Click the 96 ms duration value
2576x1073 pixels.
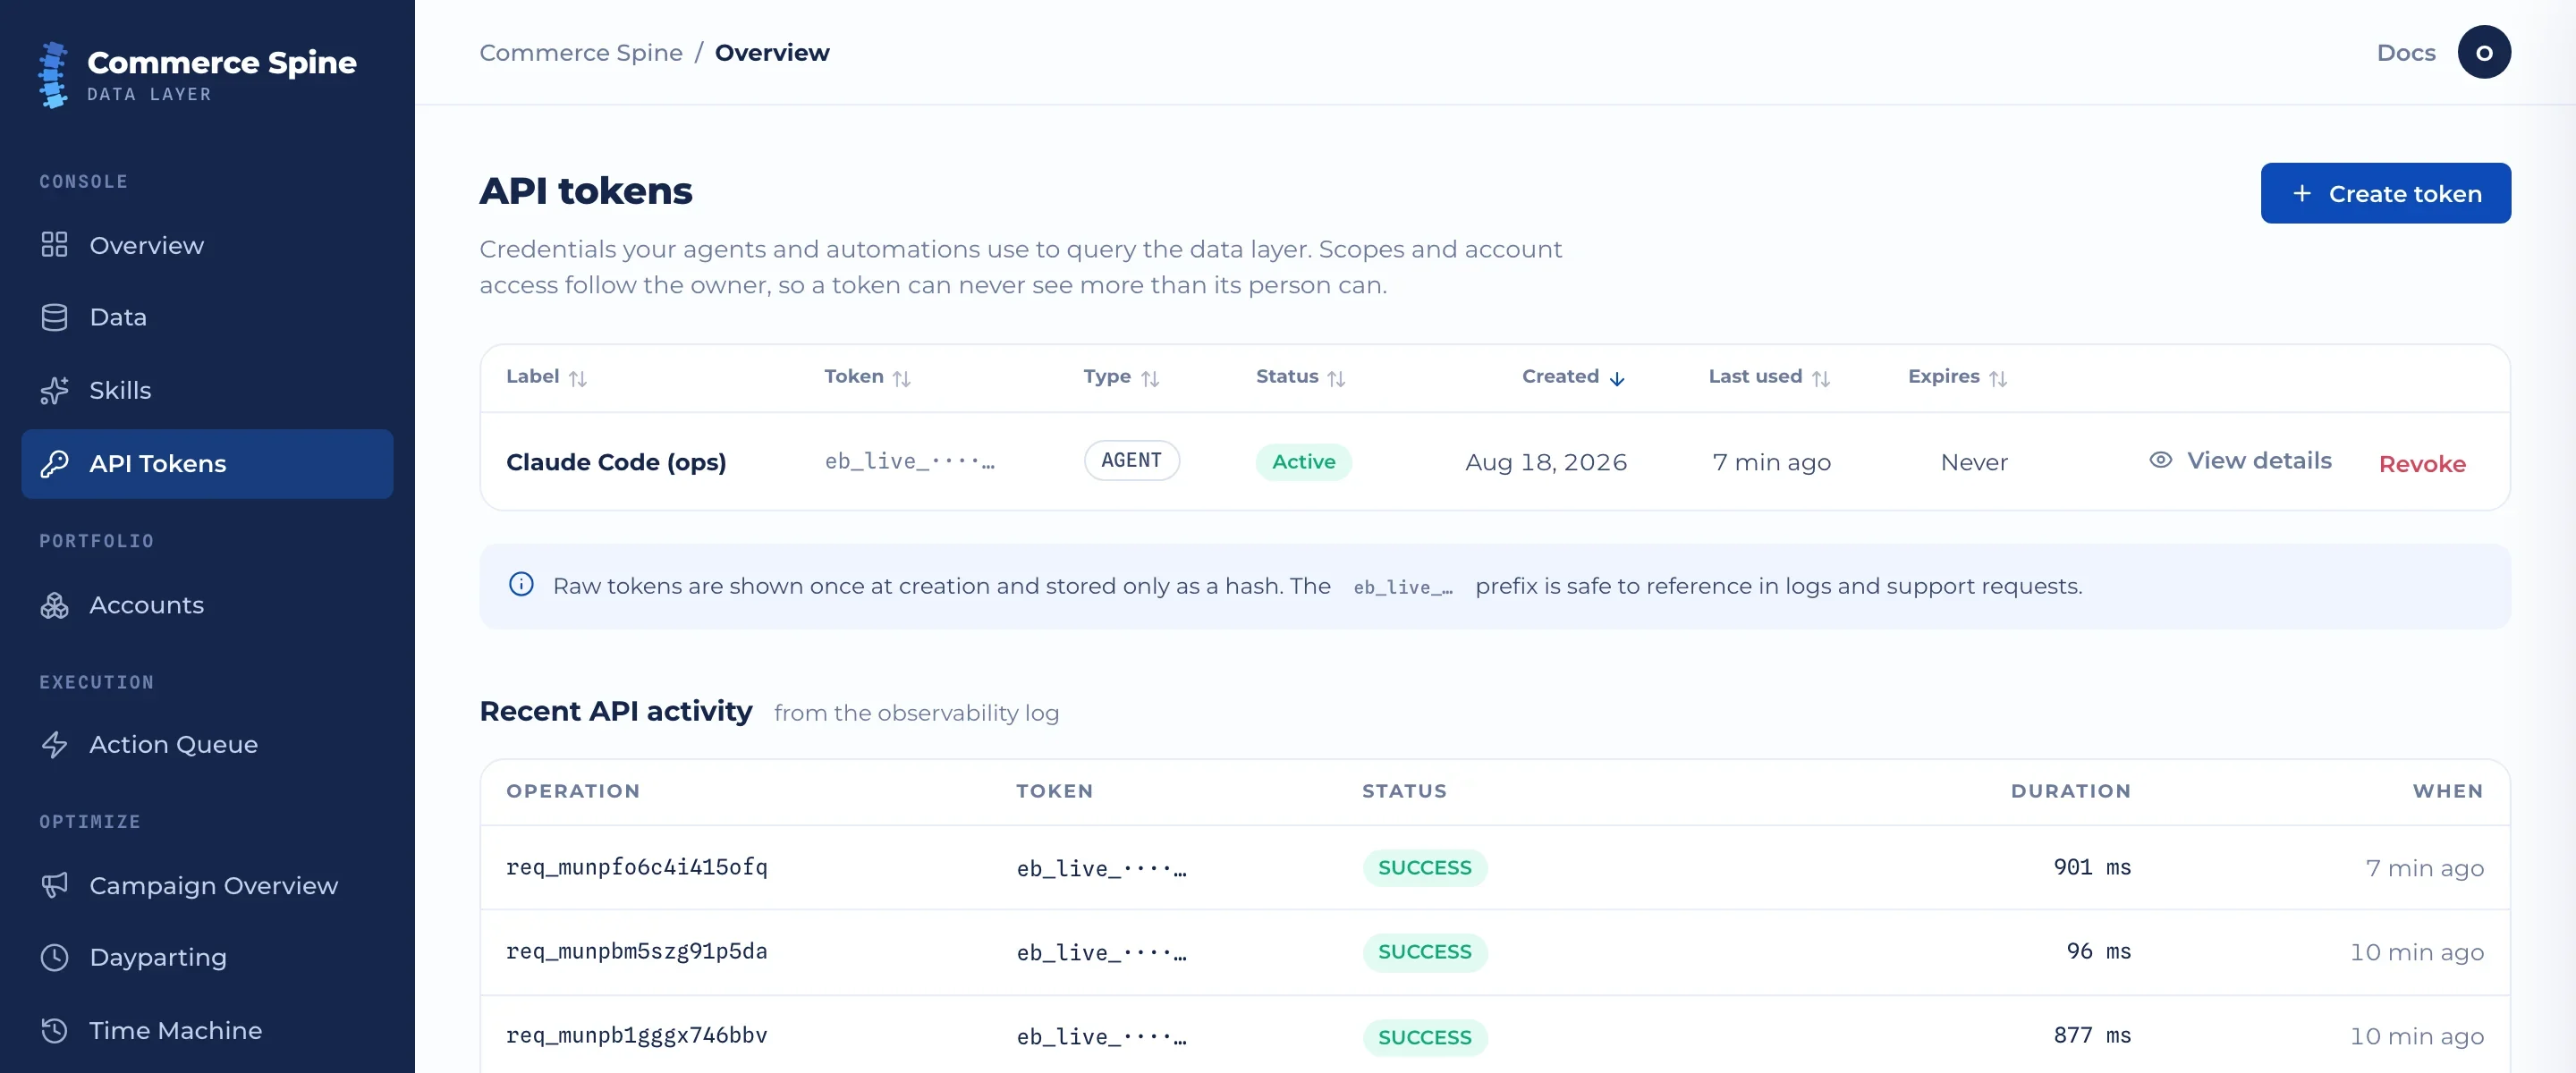[2098, 951]
